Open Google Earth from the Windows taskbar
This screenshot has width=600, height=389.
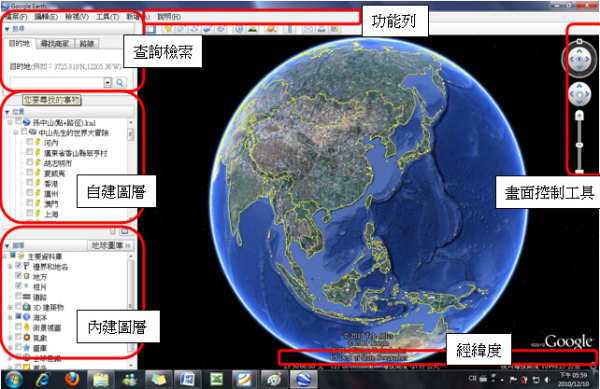pos(304,379)
